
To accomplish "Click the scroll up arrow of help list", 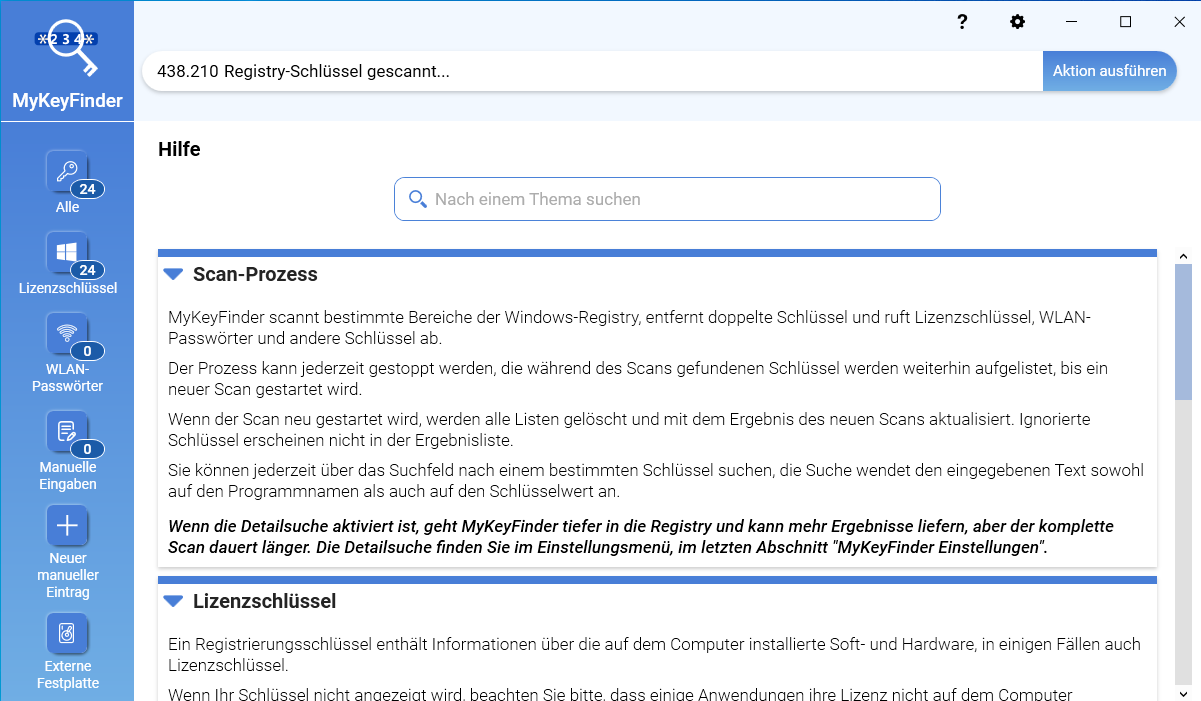I will point(1183,256).
